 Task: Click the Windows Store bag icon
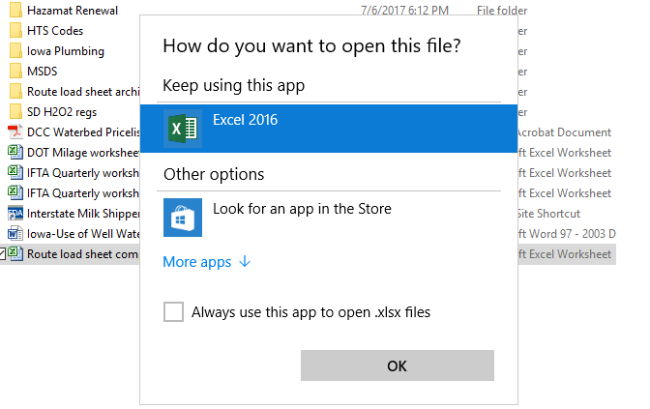pyautogui.click(x=183, y=217)
